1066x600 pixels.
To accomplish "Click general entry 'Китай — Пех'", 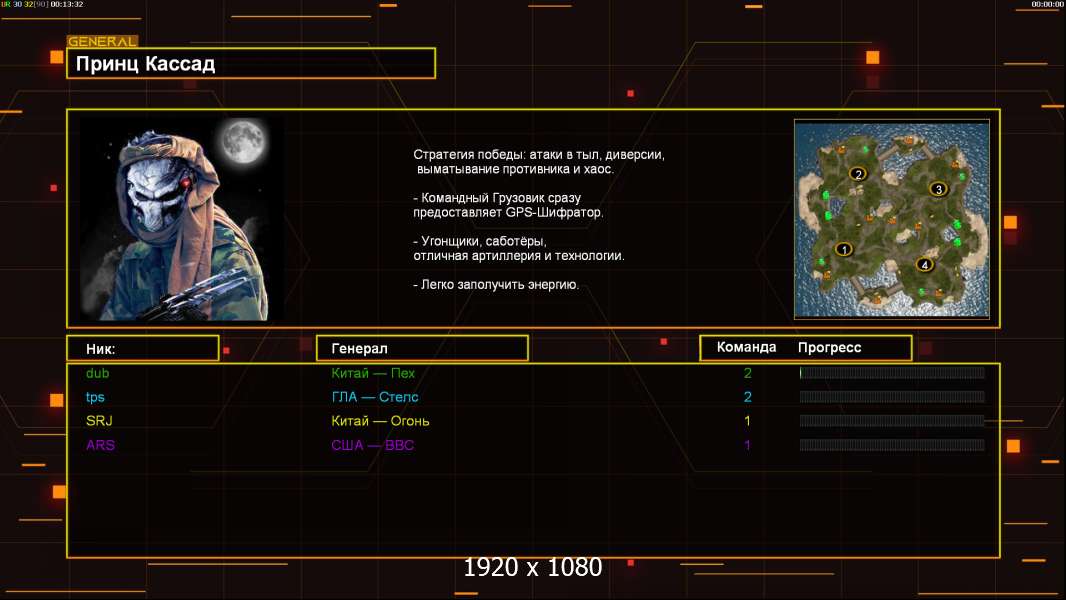I will 373,373.
